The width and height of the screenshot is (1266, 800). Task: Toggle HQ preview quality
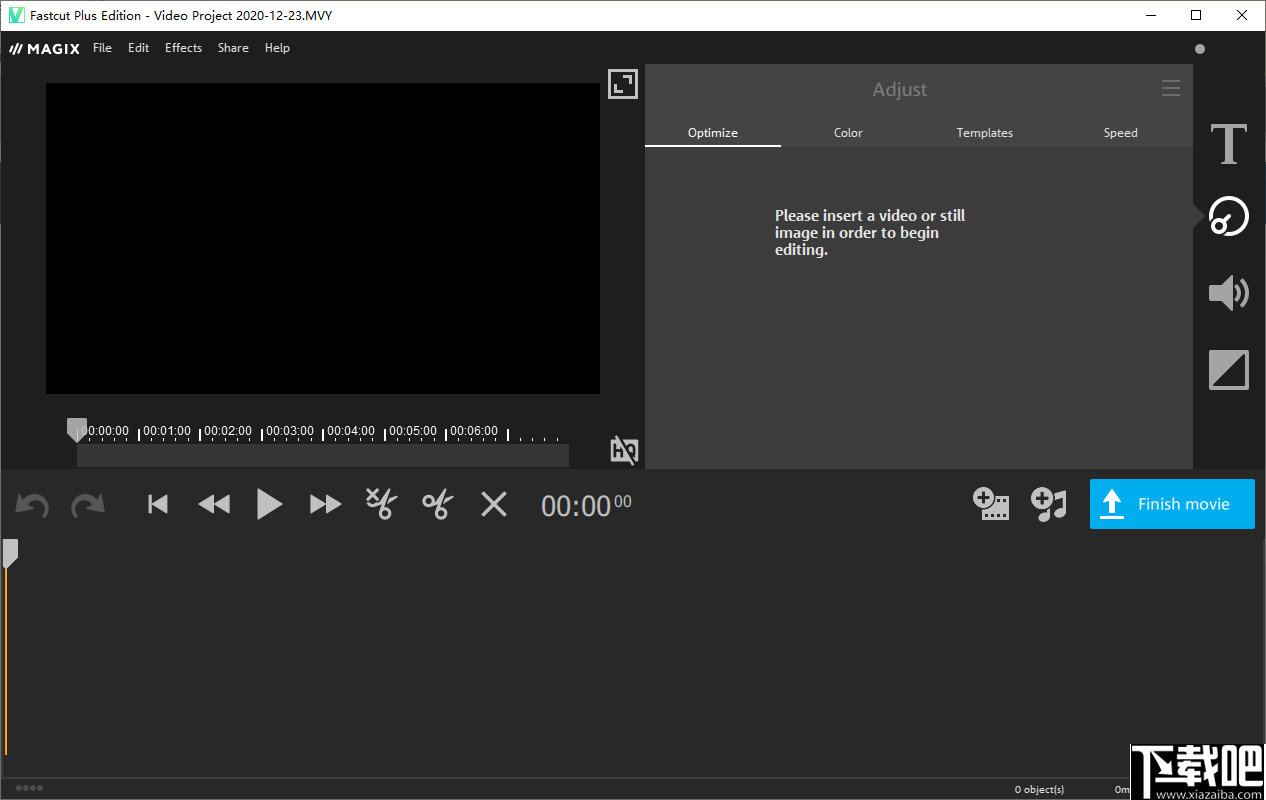click(x=623, y=450)
